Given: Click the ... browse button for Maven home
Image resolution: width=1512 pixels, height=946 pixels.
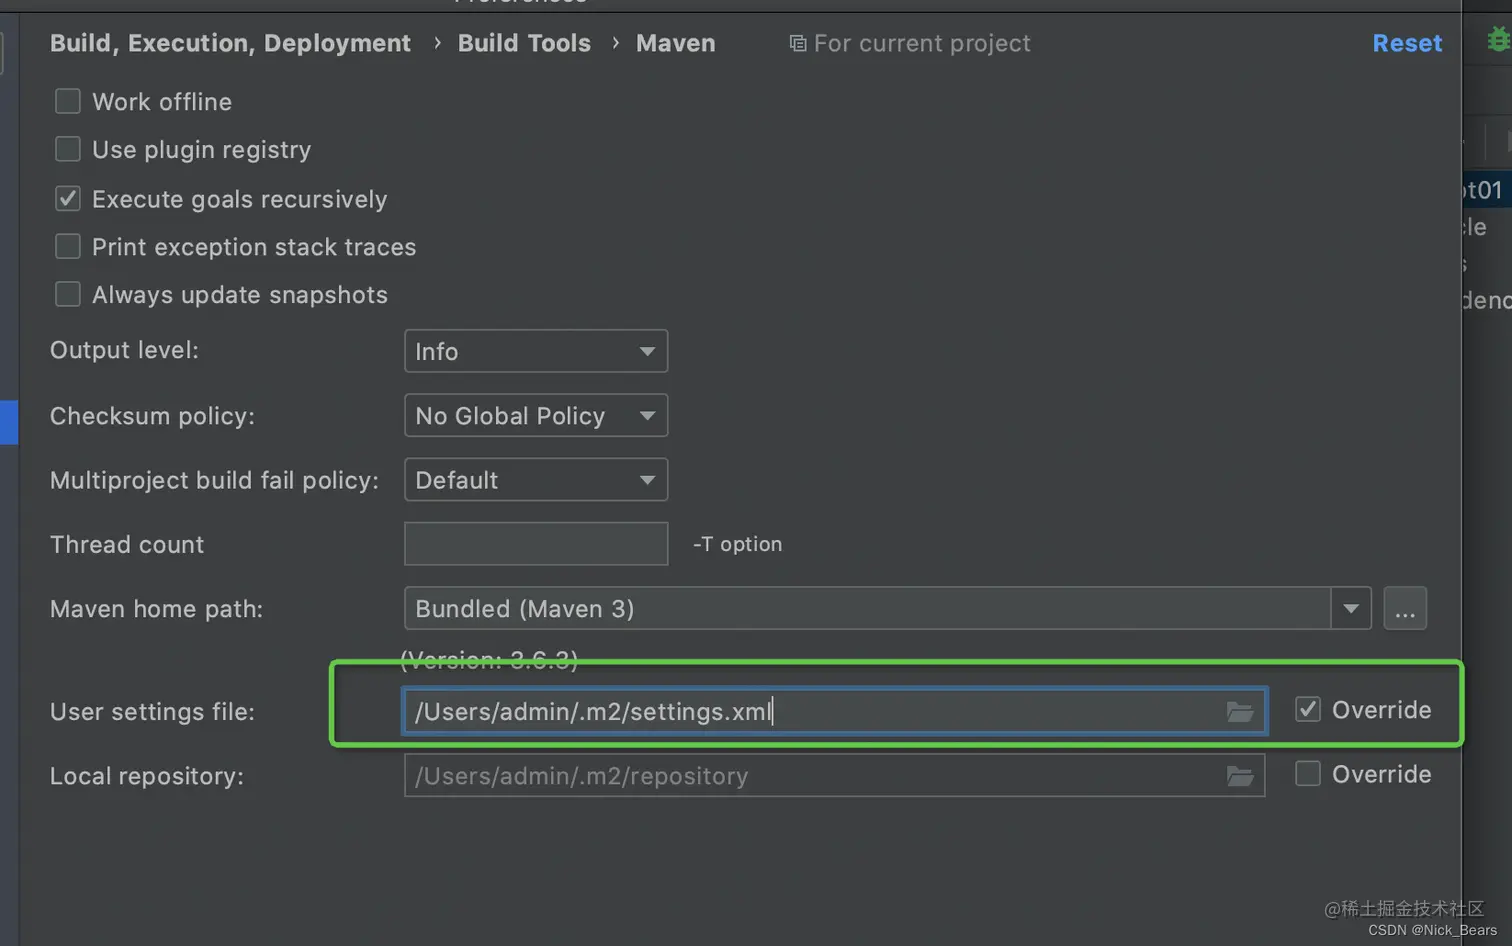Looking at the screenshot, I should coord(1405,608).
